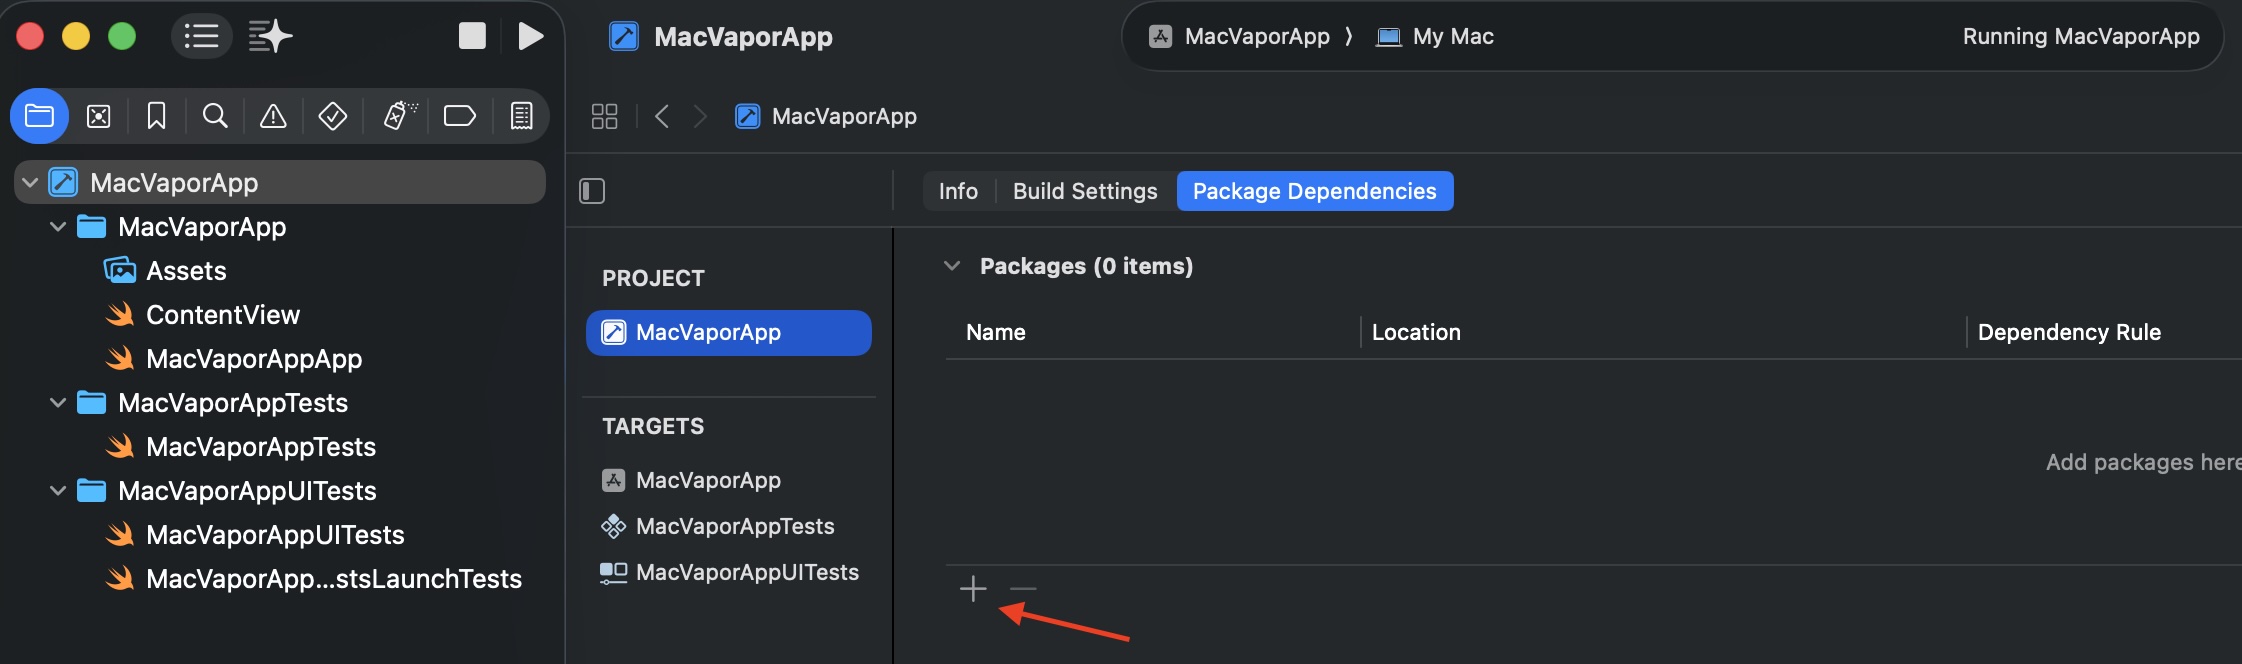Click the minus button to remove package
The height and width of the screenshot is (664, 2242).
coord(1023,589)
